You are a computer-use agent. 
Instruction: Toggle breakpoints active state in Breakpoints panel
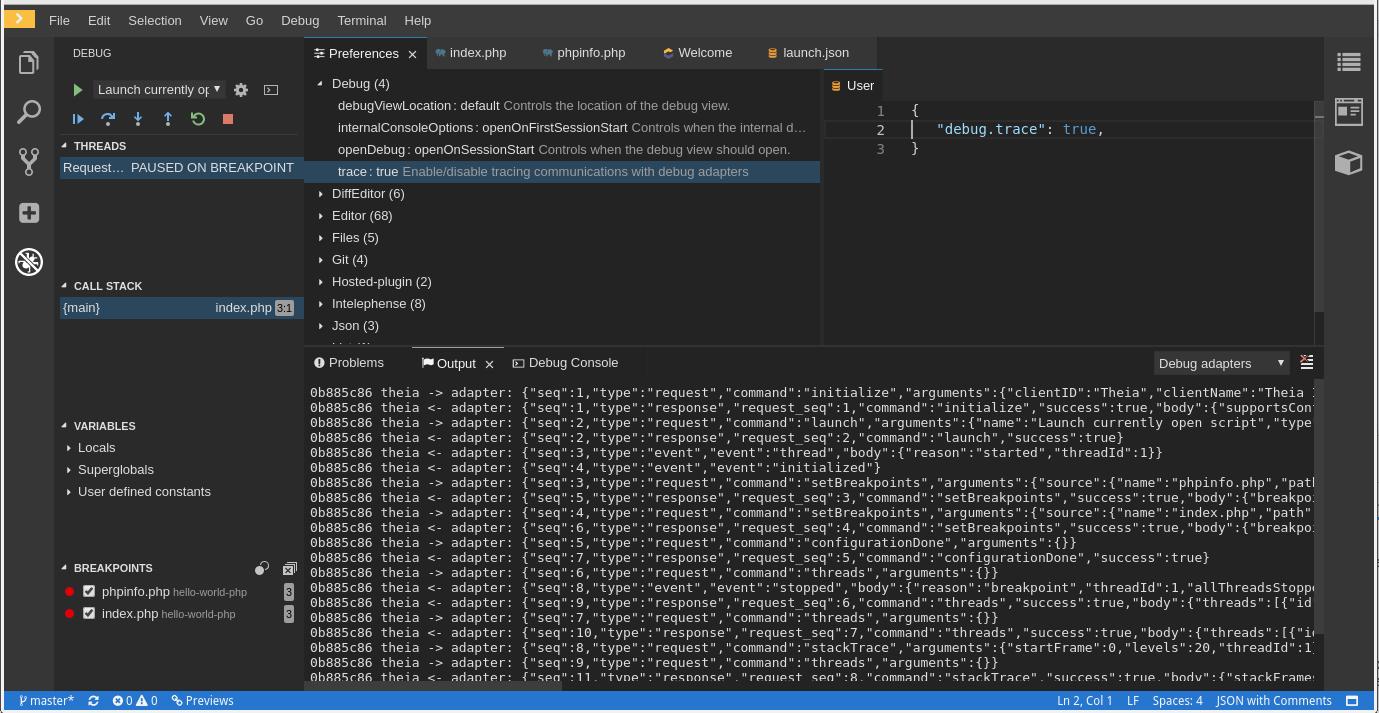tap(262, 567)
